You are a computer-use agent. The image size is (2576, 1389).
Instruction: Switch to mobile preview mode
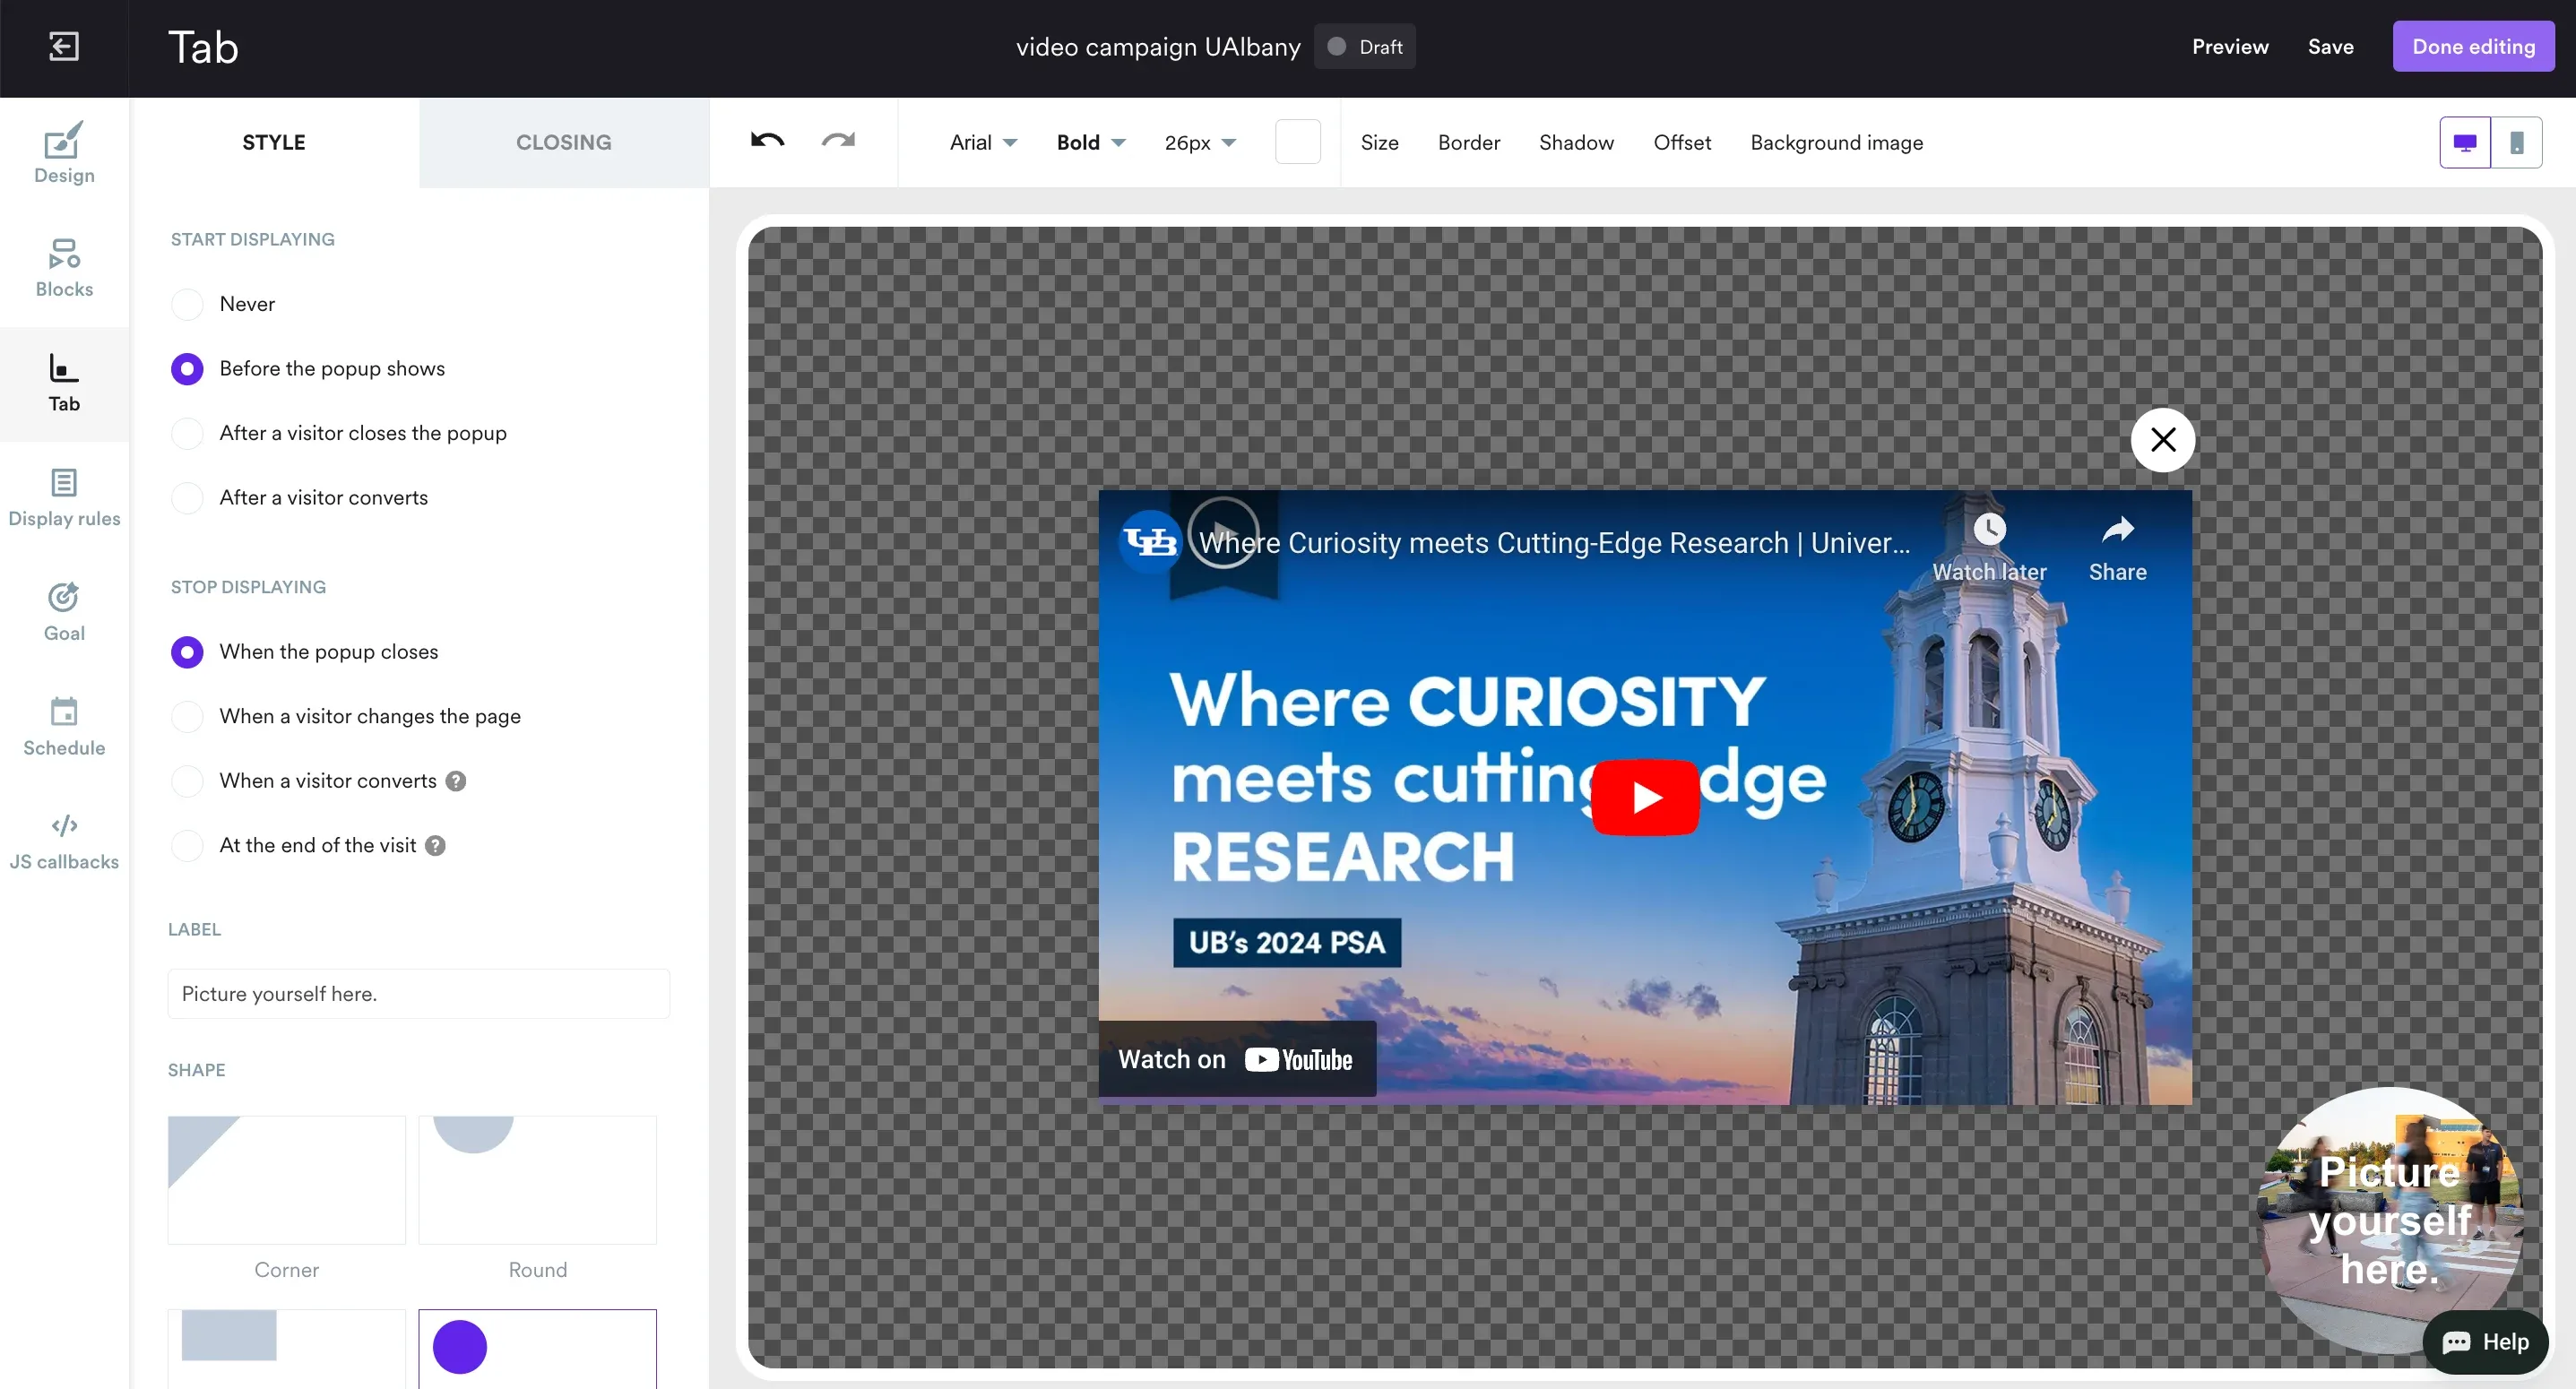click(x=2517, y=143)
